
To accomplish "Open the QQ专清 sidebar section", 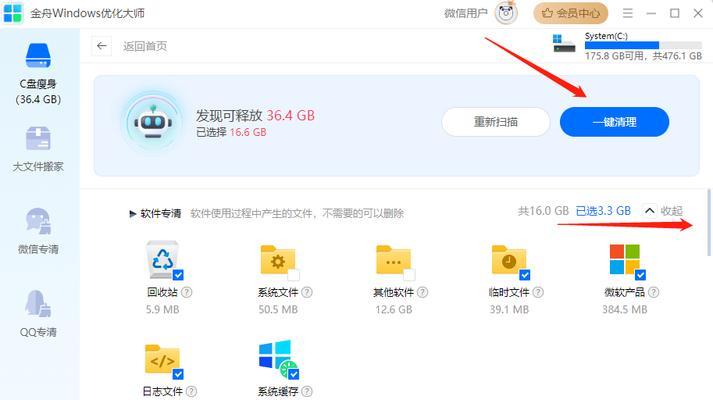I will coord(38,314).
